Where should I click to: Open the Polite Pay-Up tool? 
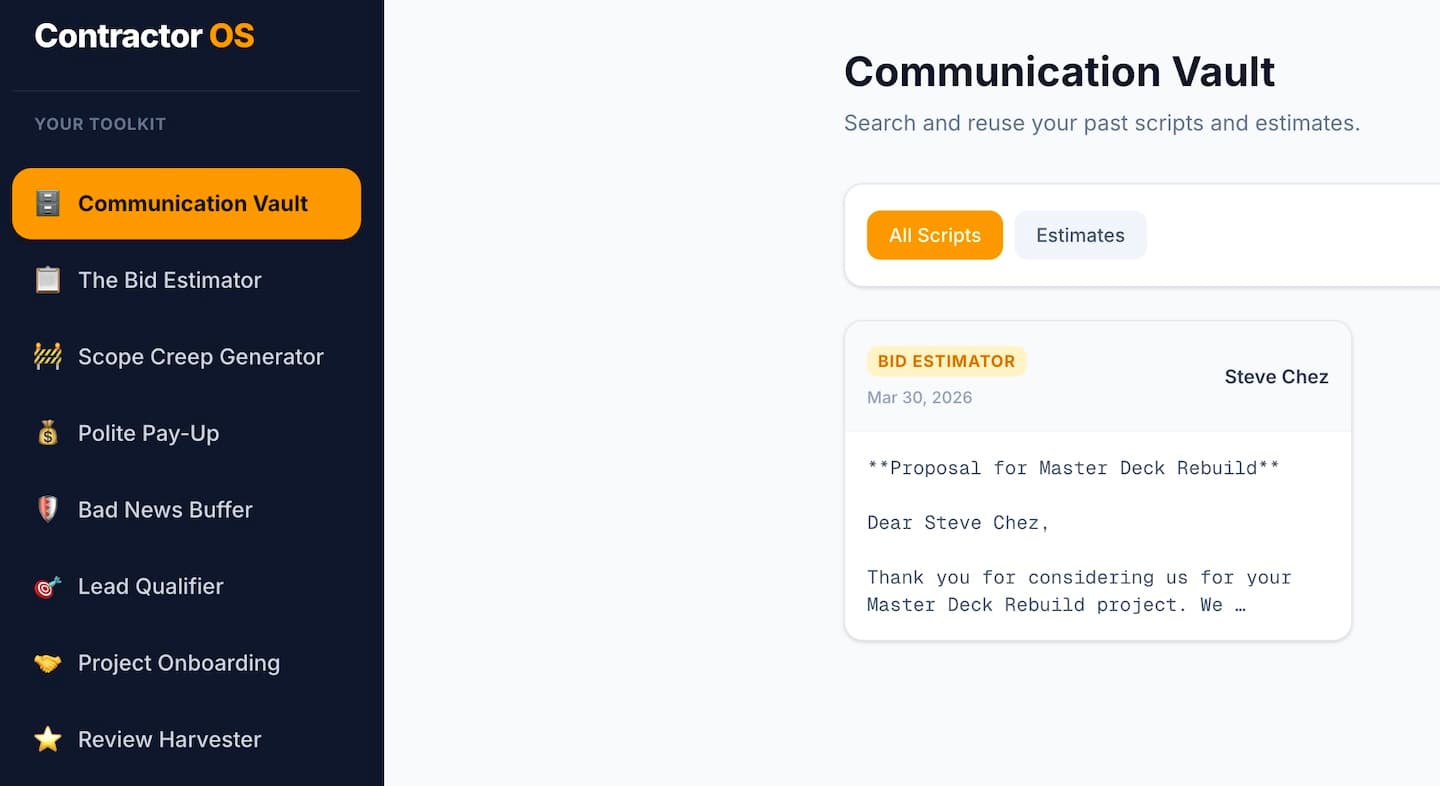pyautogui.click(x=149, y=433)
